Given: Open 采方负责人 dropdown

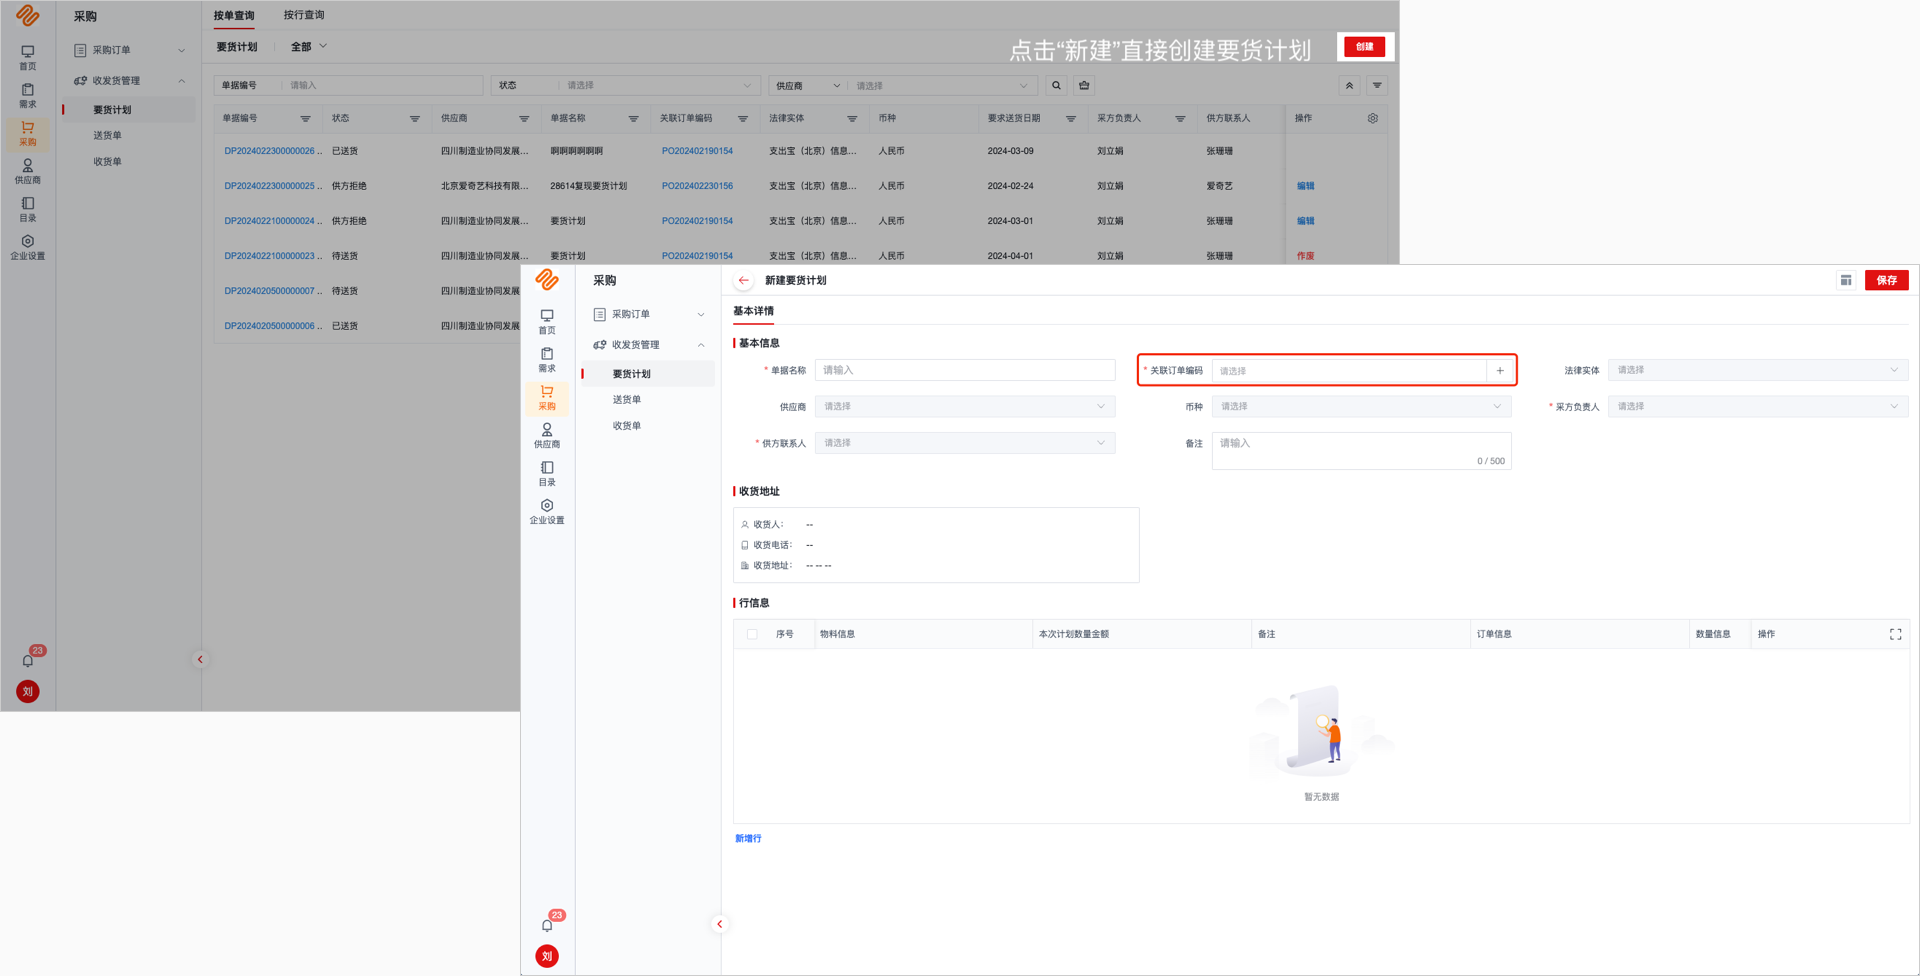Looking at the screenshot, I should click(x=1757, y=406).
